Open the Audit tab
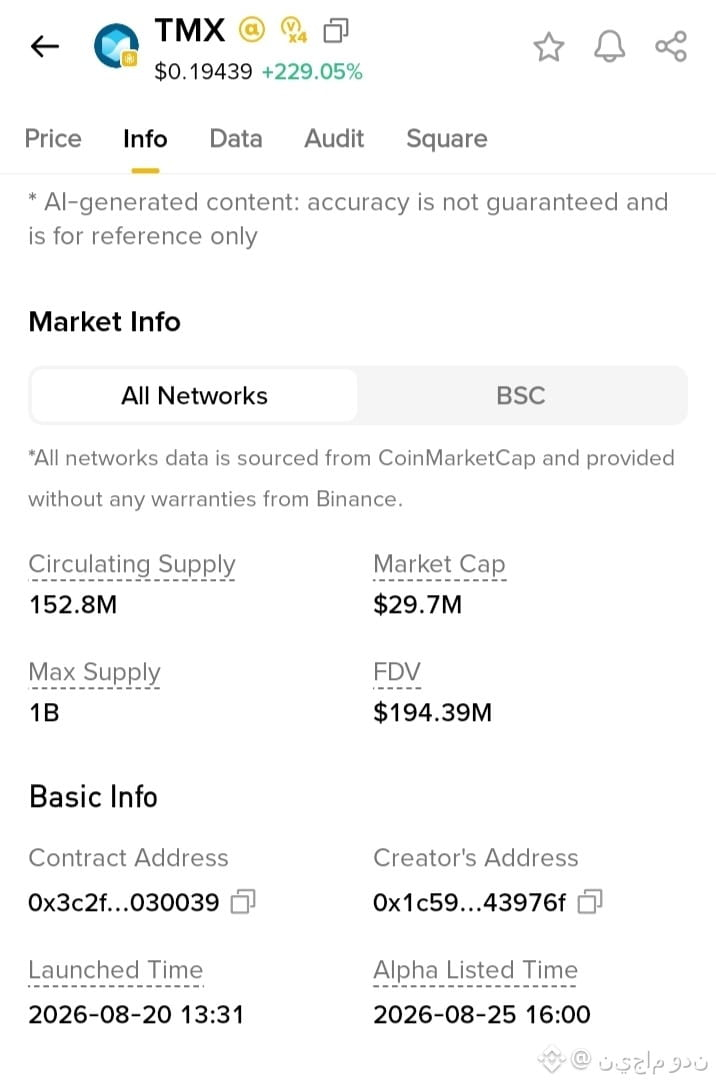This screenshot has height=1084, width=716. pos(335,138)
